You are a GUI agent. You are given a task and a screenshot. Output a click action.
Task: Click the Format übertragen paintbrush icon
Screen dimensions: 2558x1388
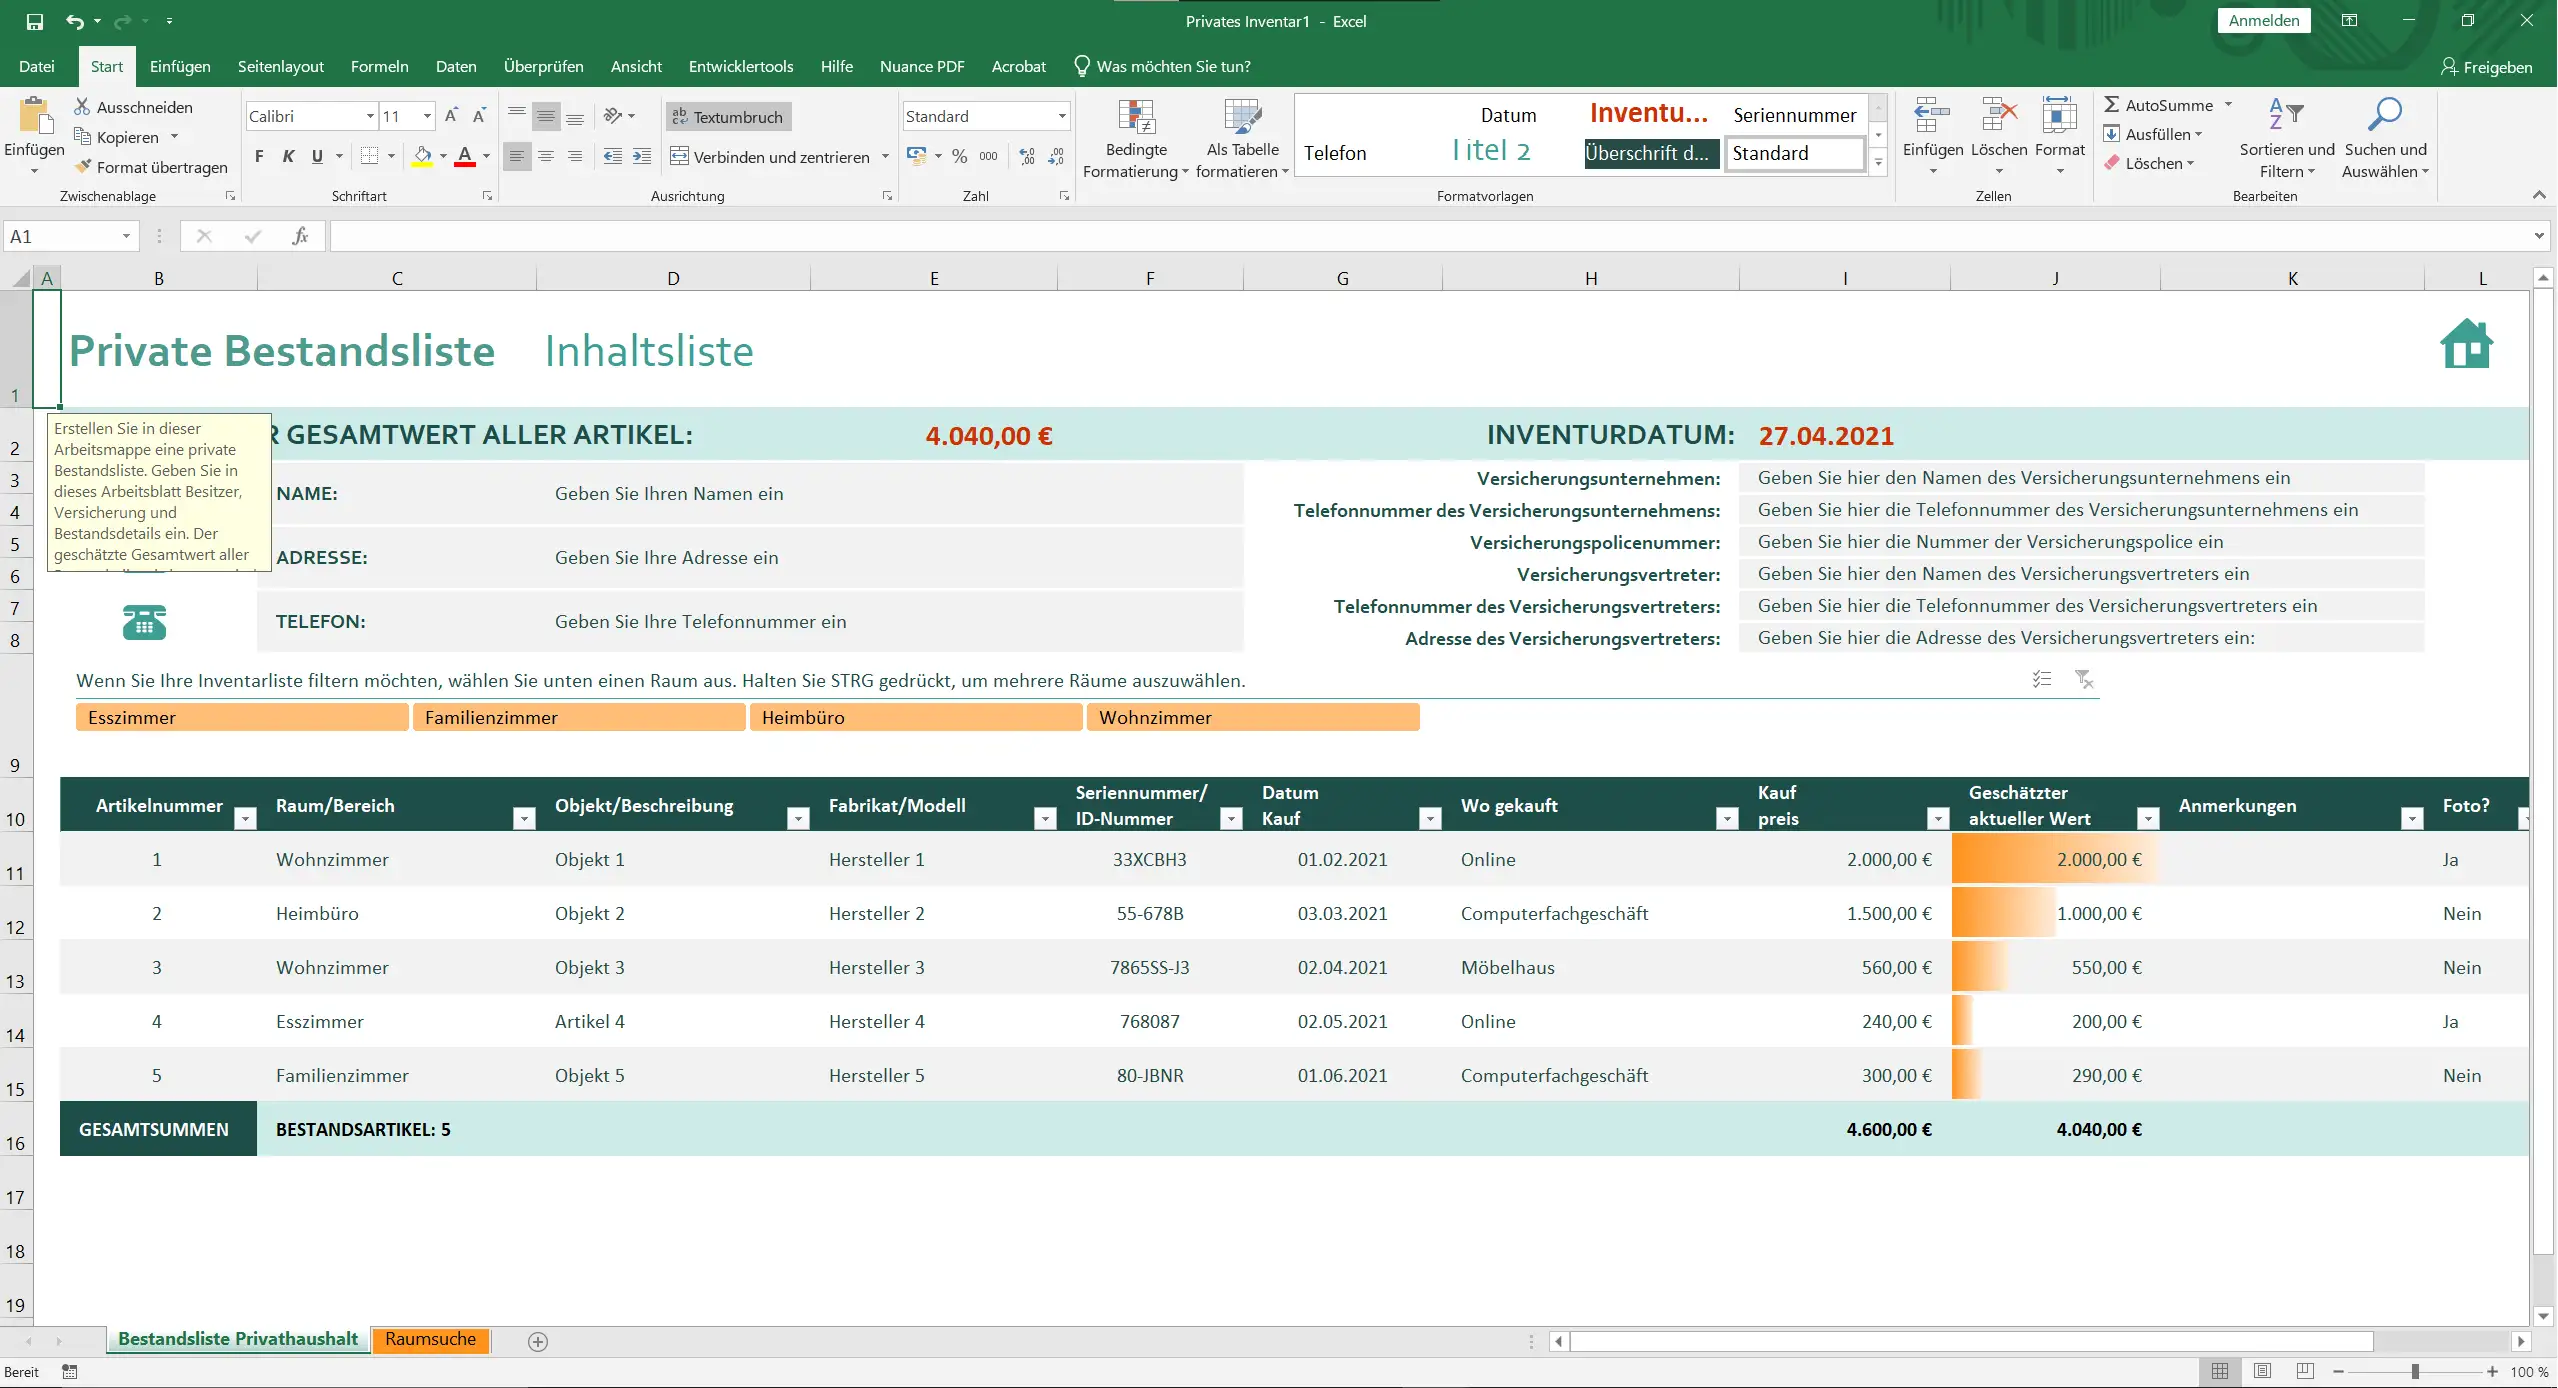coord(83,167)
